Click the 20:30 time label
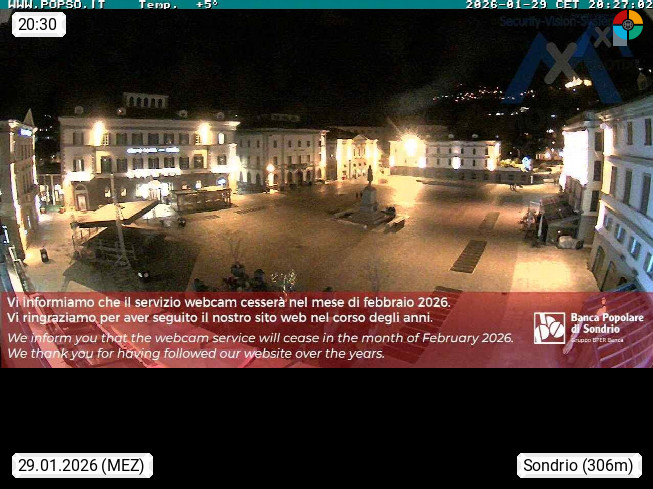Image resolution: width=653 pixels, height=489 pixels. pyautogui.click(x=38, y=24)
